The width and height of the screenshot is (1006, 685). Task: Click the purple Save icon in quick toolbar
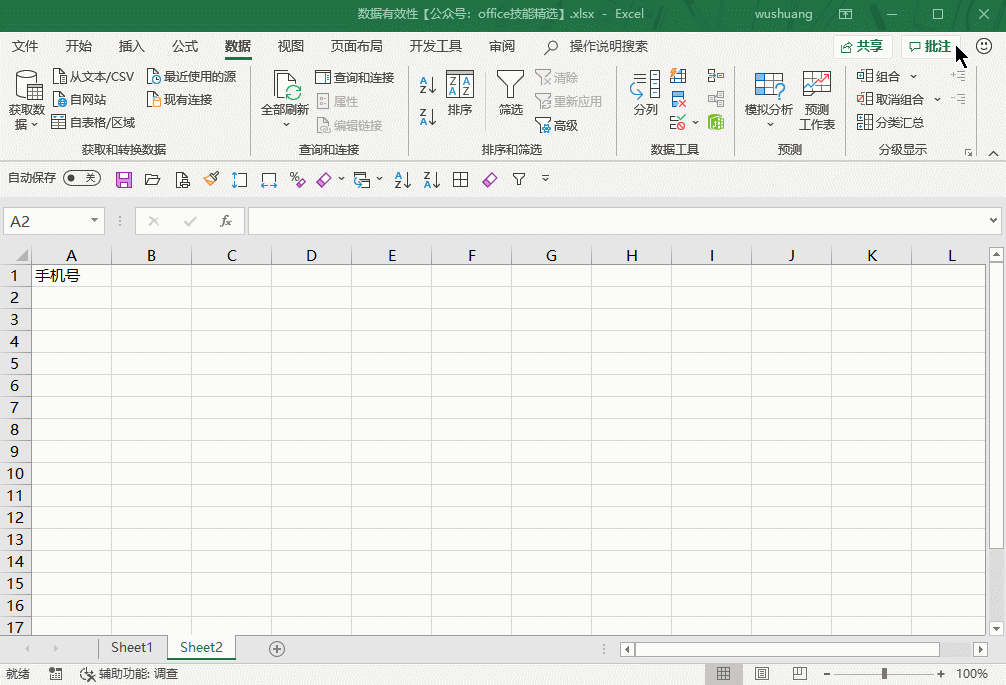(124, 179)
